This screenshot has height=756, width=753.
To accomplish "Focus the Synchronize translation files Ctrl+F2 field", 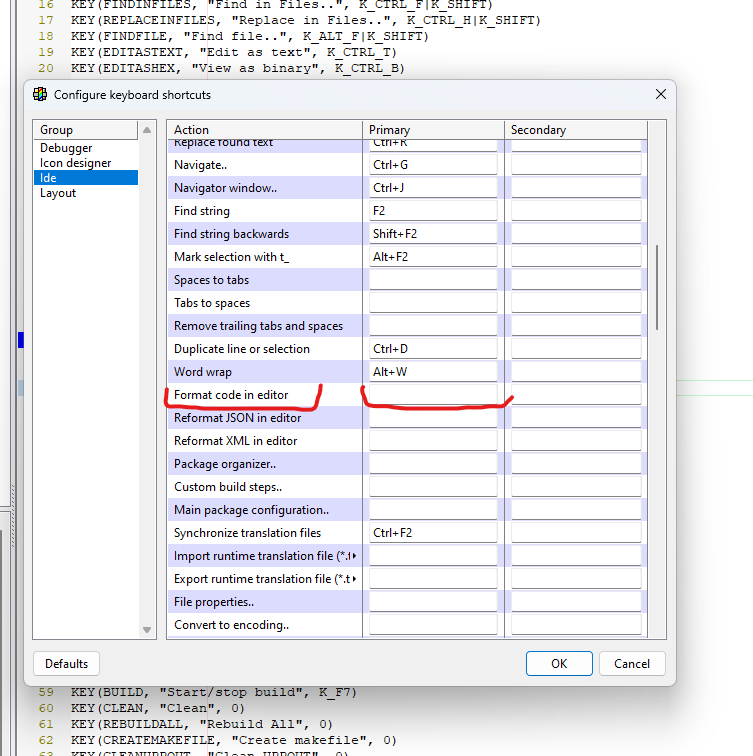I will (x=433, y=533).
